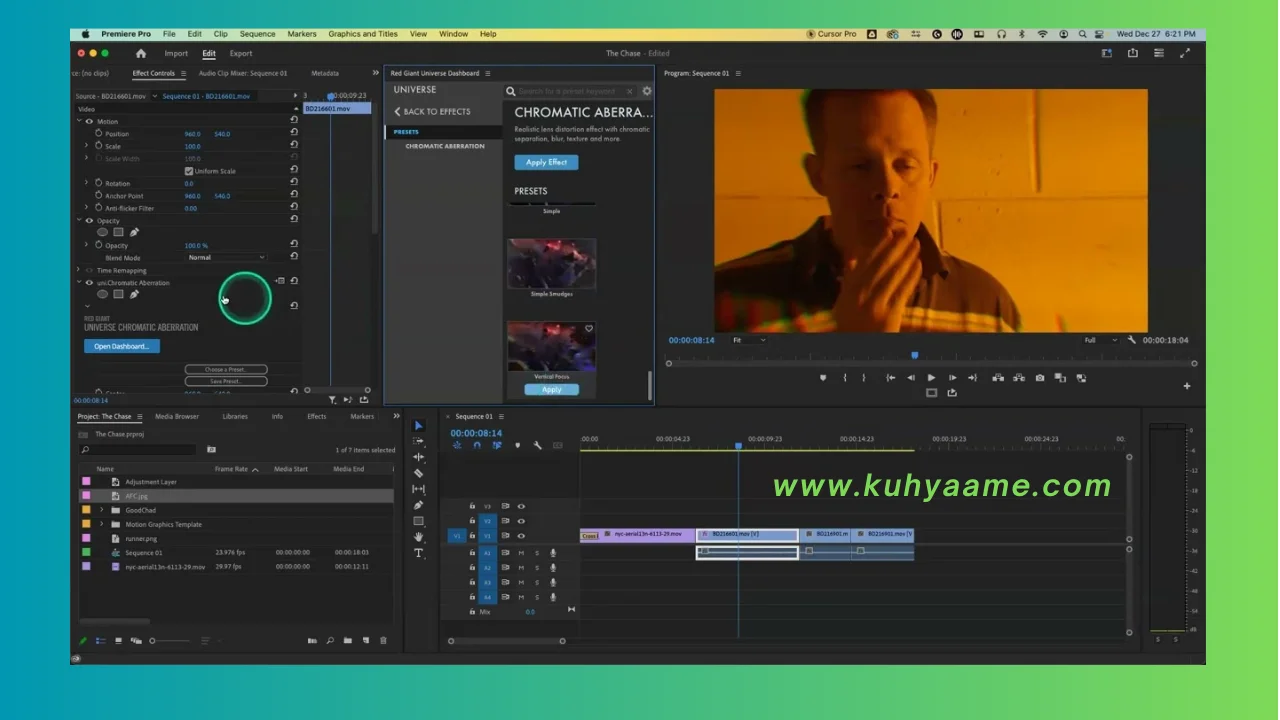This screenshot has width=1280, height=720.
Task: Click Apply Effect button
Action: pyautogui.click(x=546, y=162)
